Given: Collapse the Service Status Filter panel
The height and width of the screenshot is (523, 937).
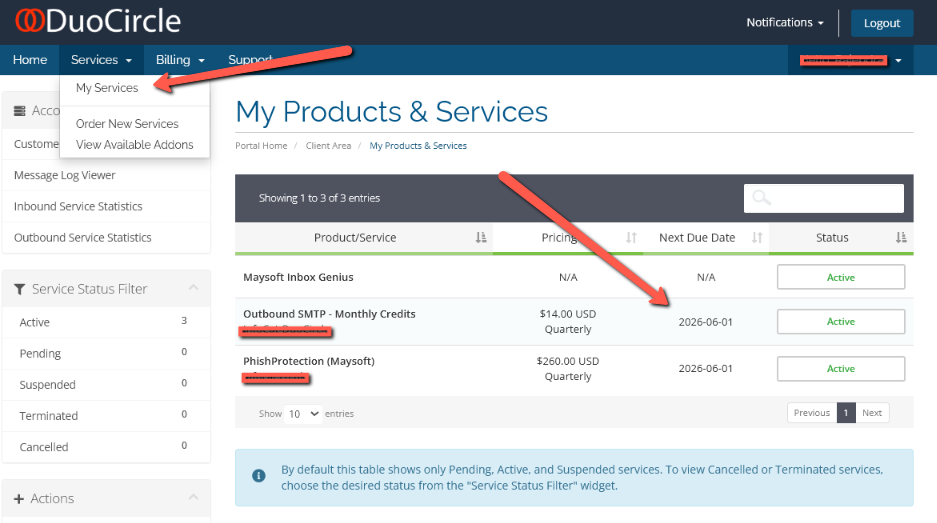Looking at the screenshot, I should click(x=193, y=288).
